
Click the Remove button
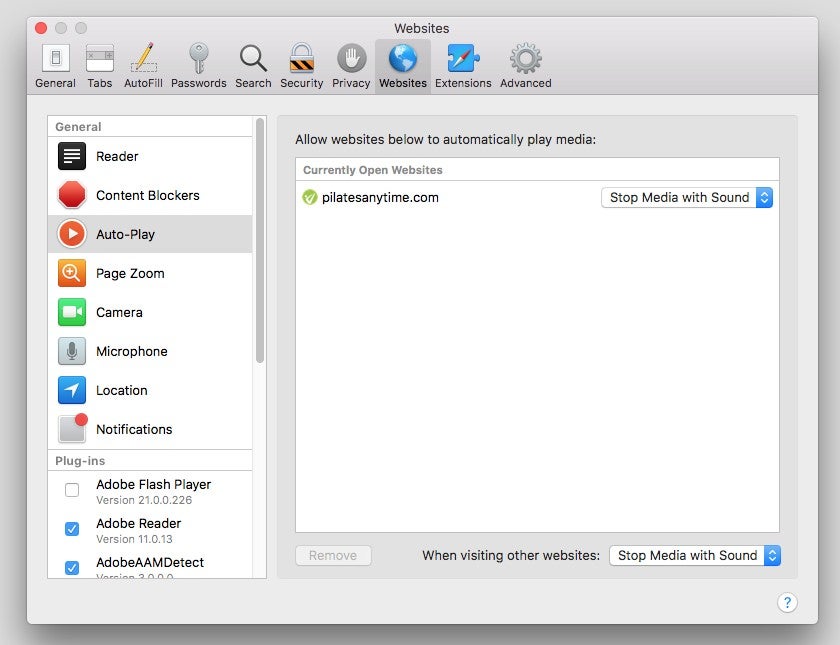pyautogui.click(x=333, y=555)
